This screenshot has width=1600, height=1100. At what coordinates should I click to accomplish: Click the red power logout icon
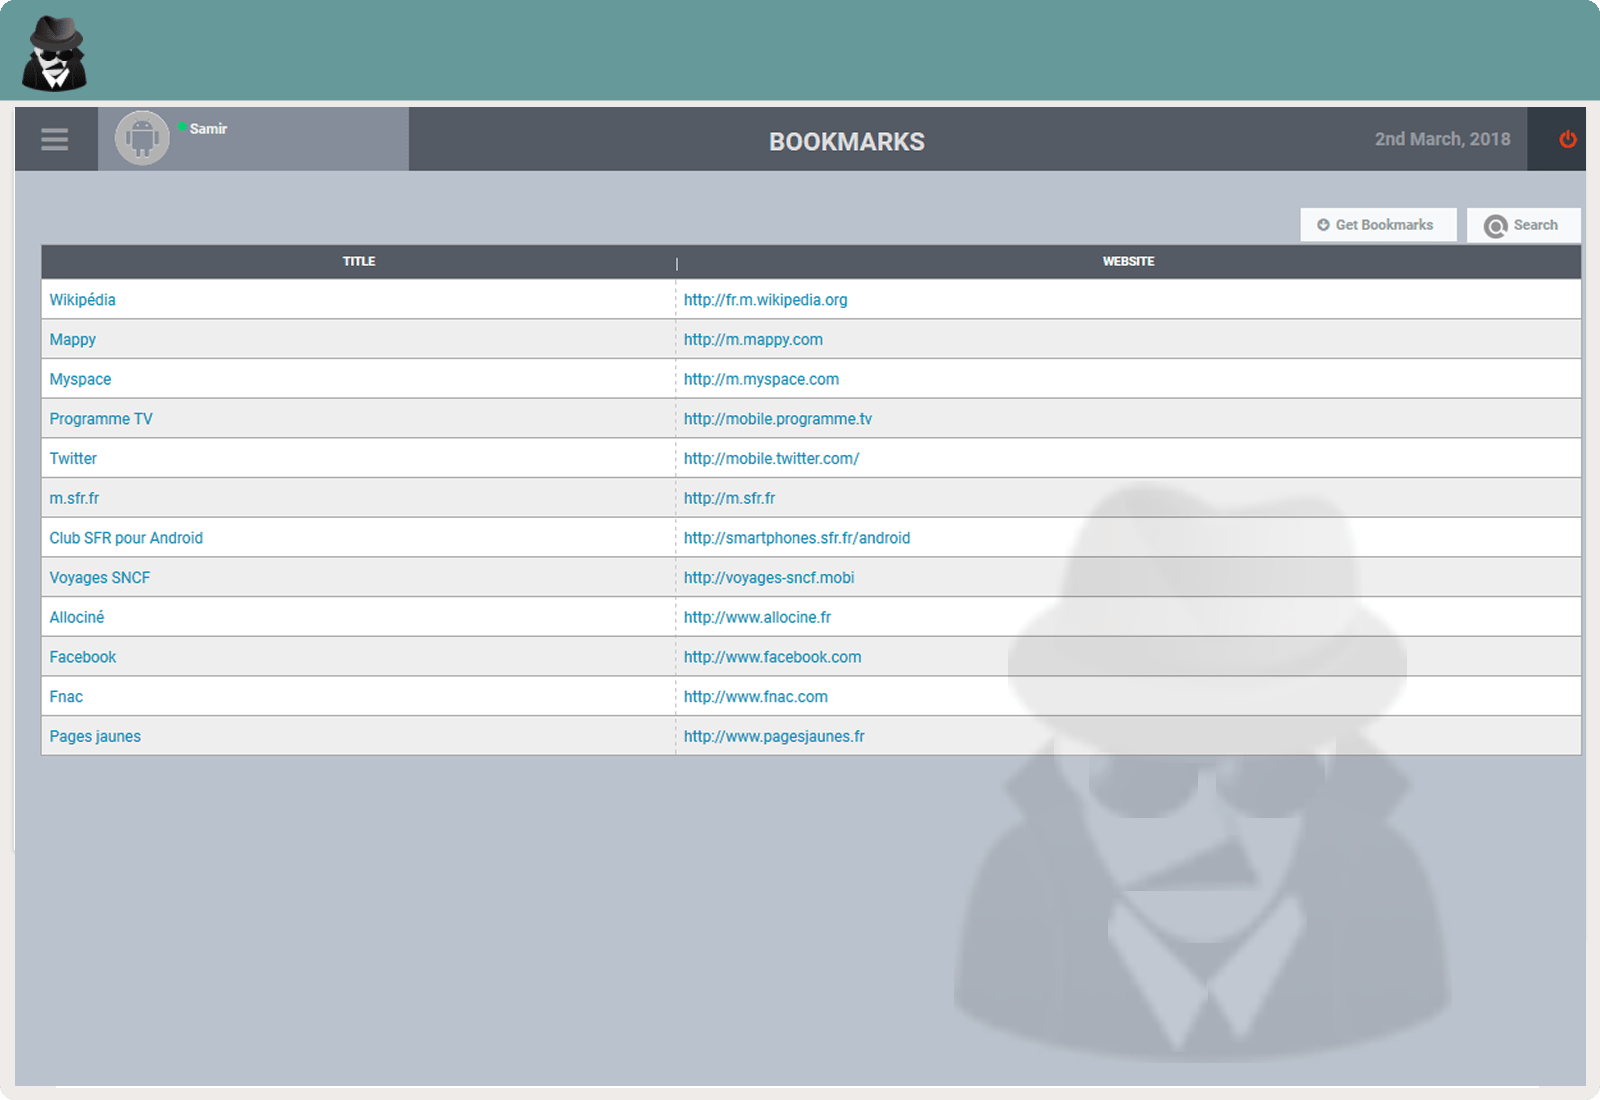(1567, 139)
